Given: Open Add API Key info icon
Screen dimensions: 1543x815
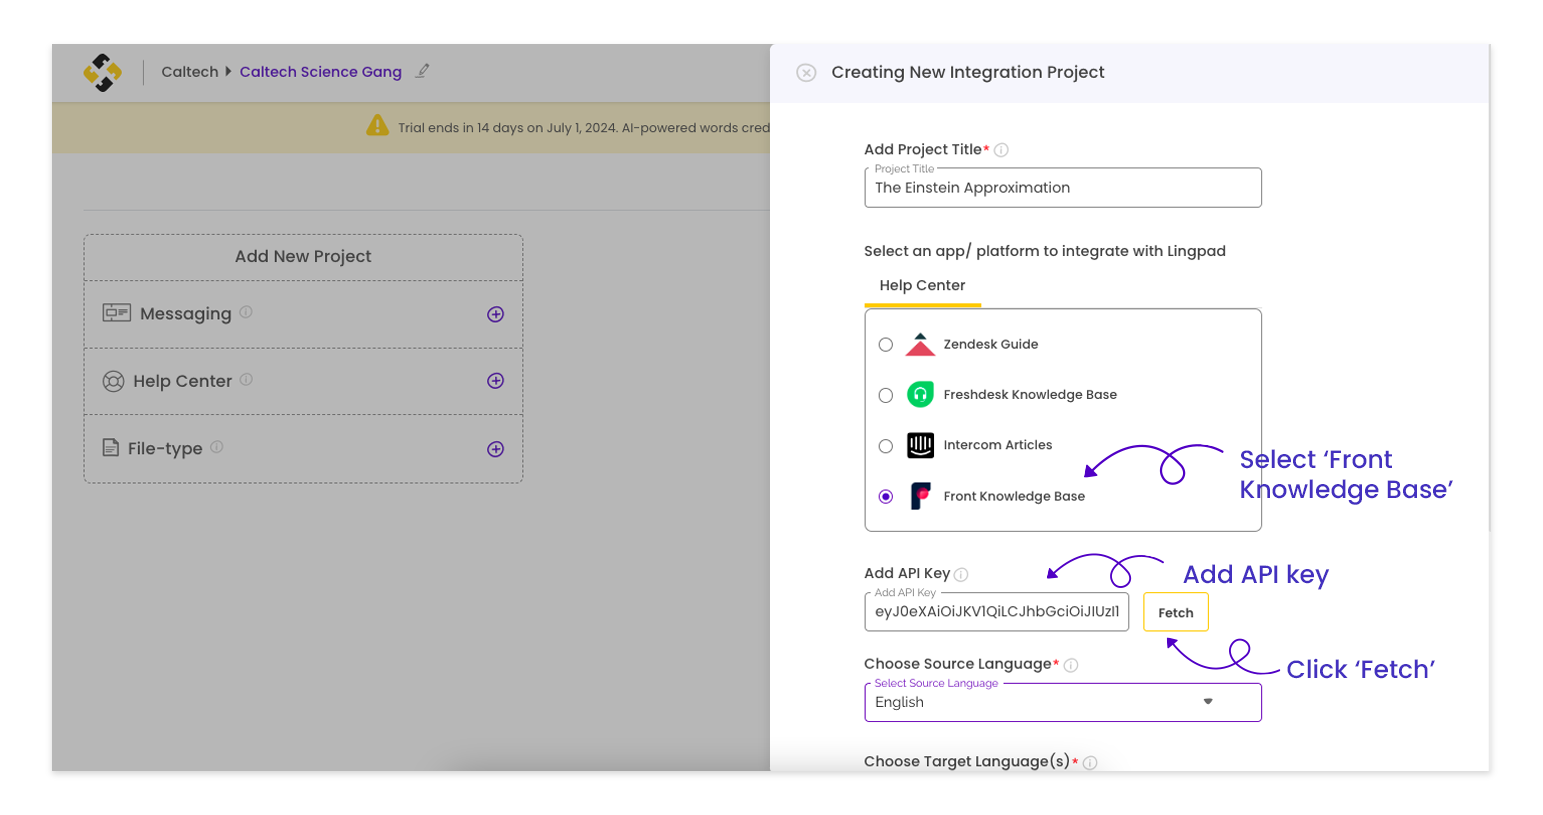Looking at the screenshot, I should tap(961, 575).
